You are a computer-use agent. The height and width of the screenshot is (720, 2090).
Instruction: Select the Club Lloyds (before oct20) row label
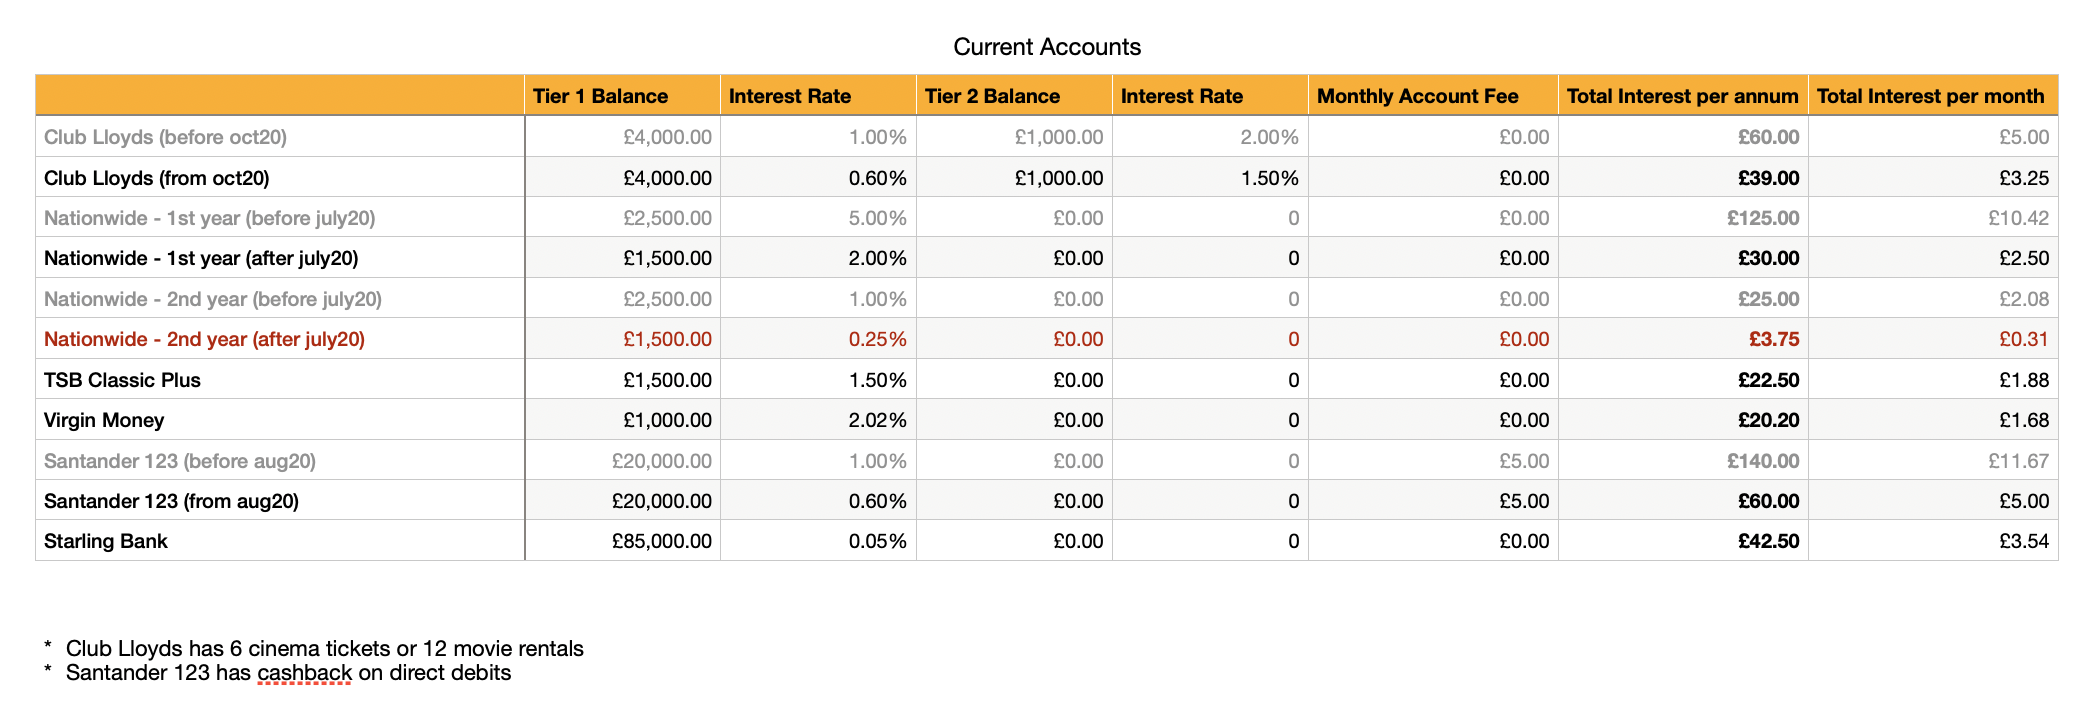pos(165,137)
